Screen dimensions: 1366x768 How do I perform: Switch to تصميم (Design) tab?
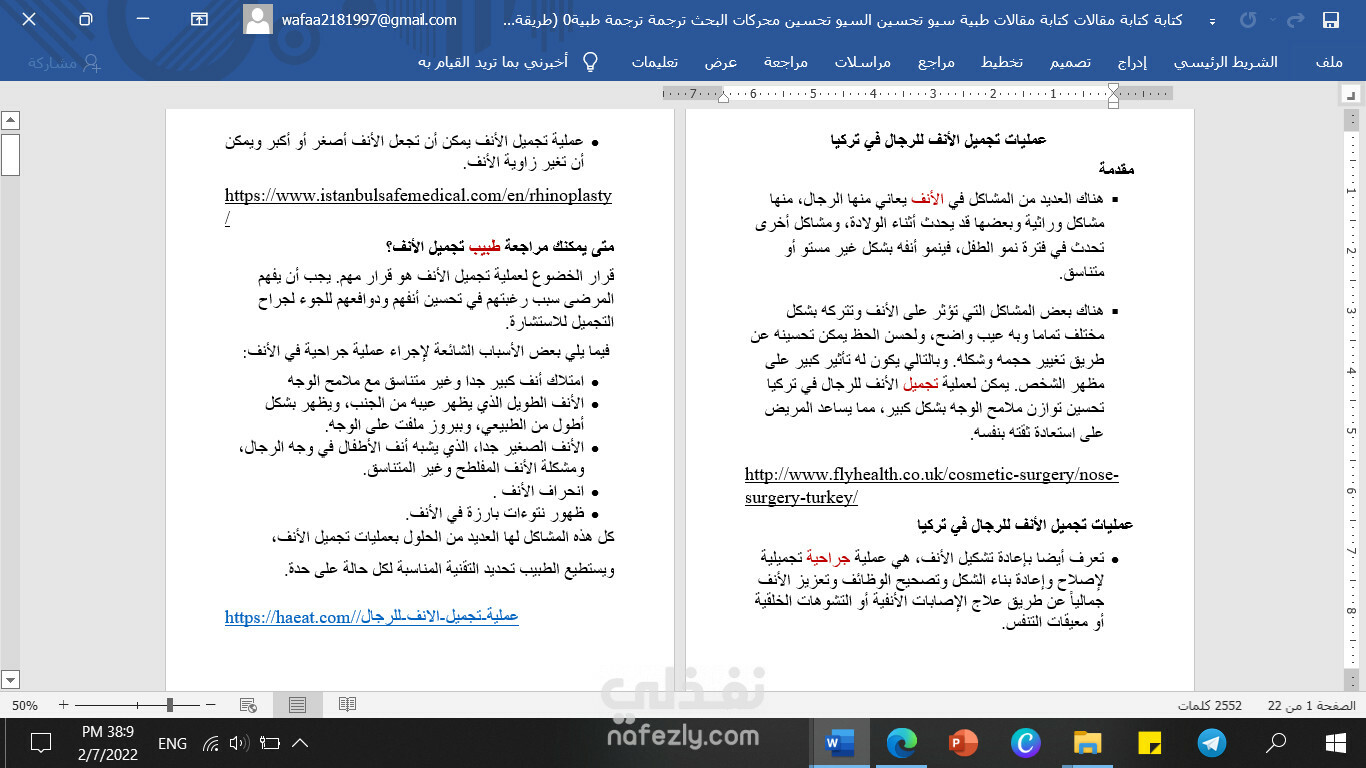click(1070, 62)
